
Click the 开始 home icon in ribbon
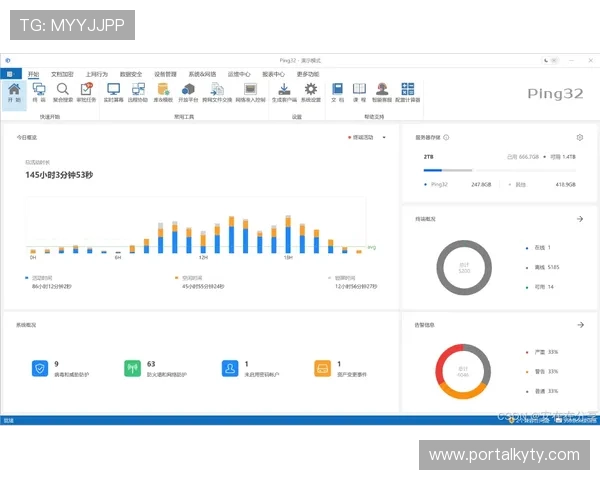pos(14,91)
